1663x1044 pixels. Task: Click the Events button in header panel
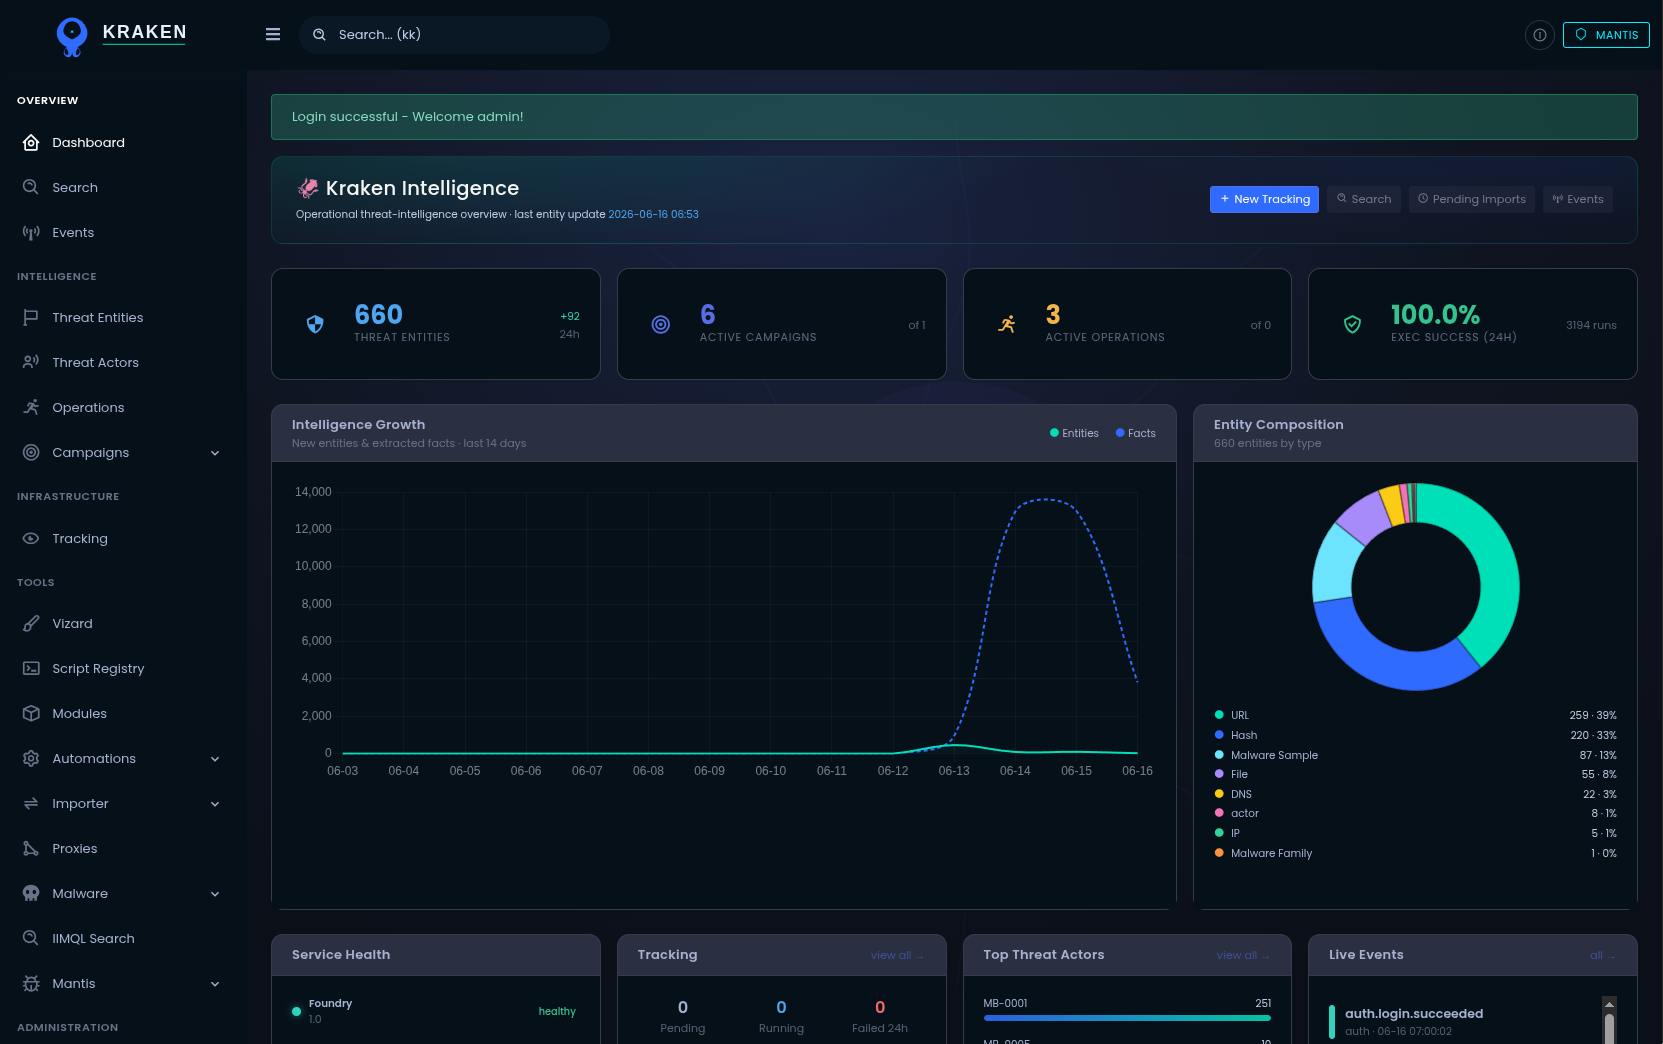[1578, 199]
